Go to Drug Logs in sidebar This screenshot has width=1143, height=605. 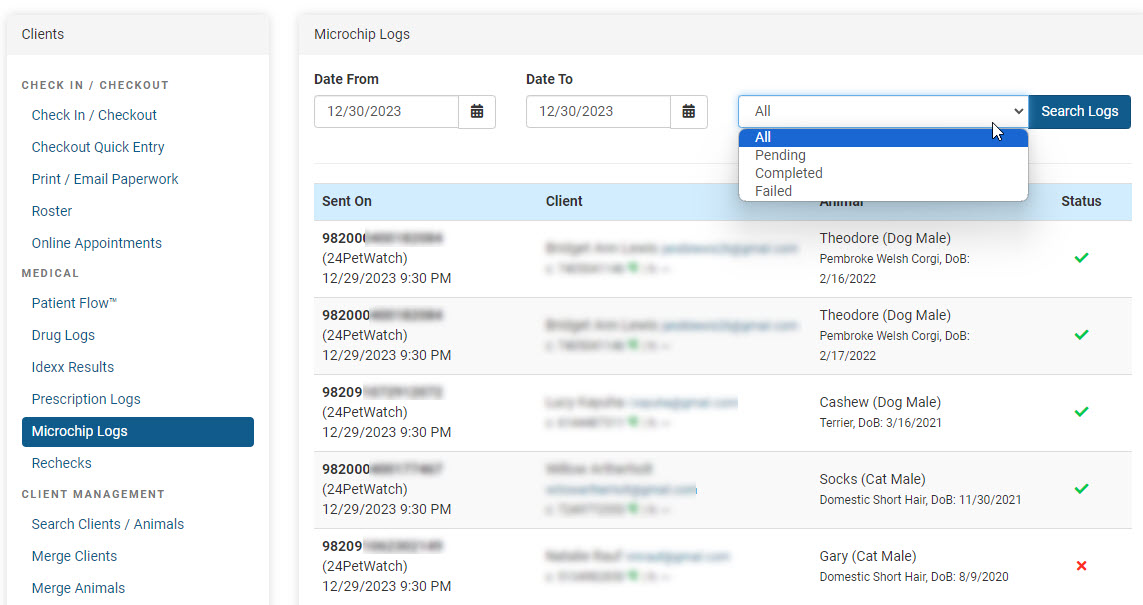[63, 335]
